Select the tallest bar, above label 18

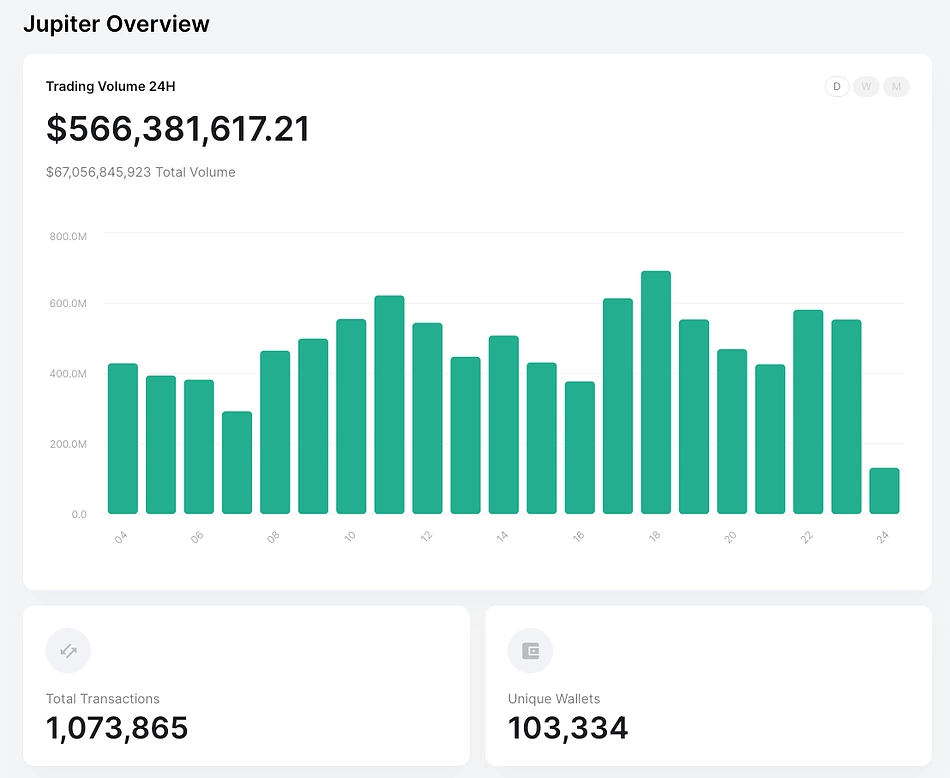(x=656, y=393)
